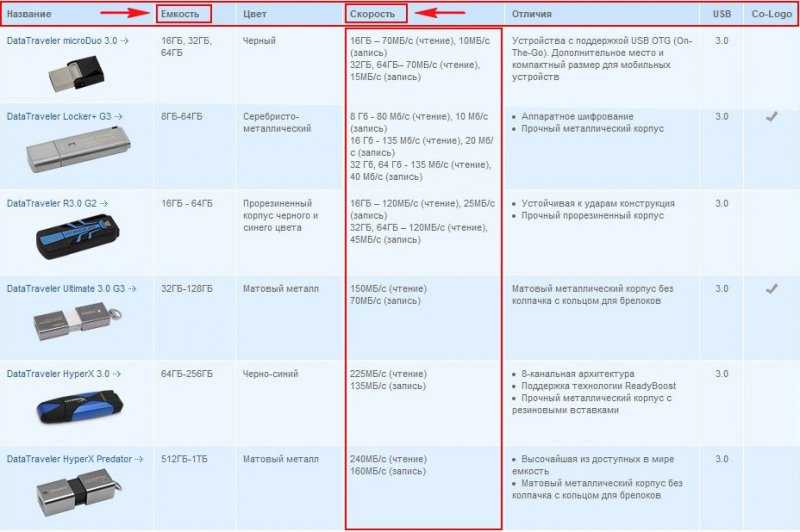
Task: Click the Емкость column header
Action: 180,14
